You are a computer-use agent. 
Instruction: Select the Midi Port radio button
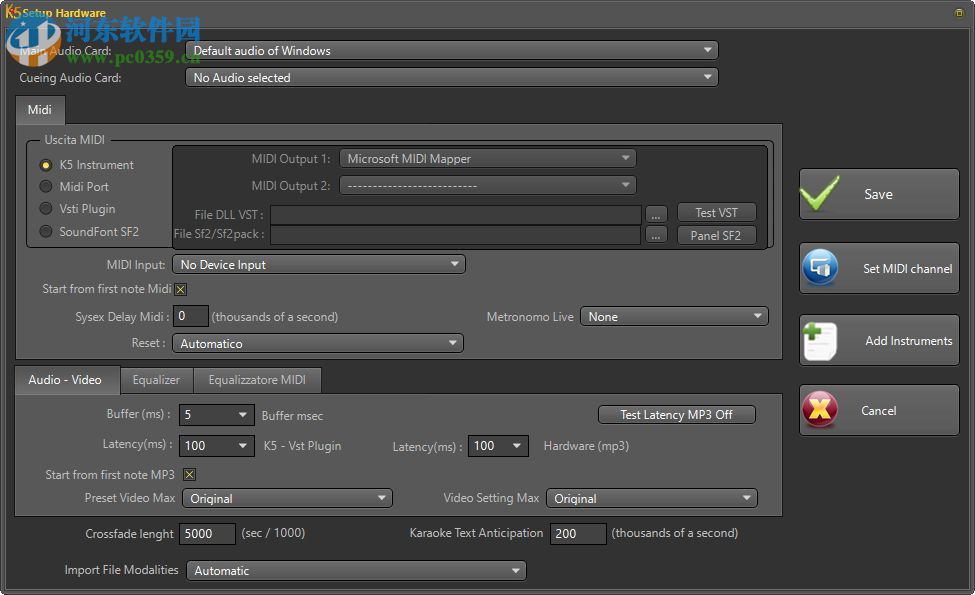45,187
